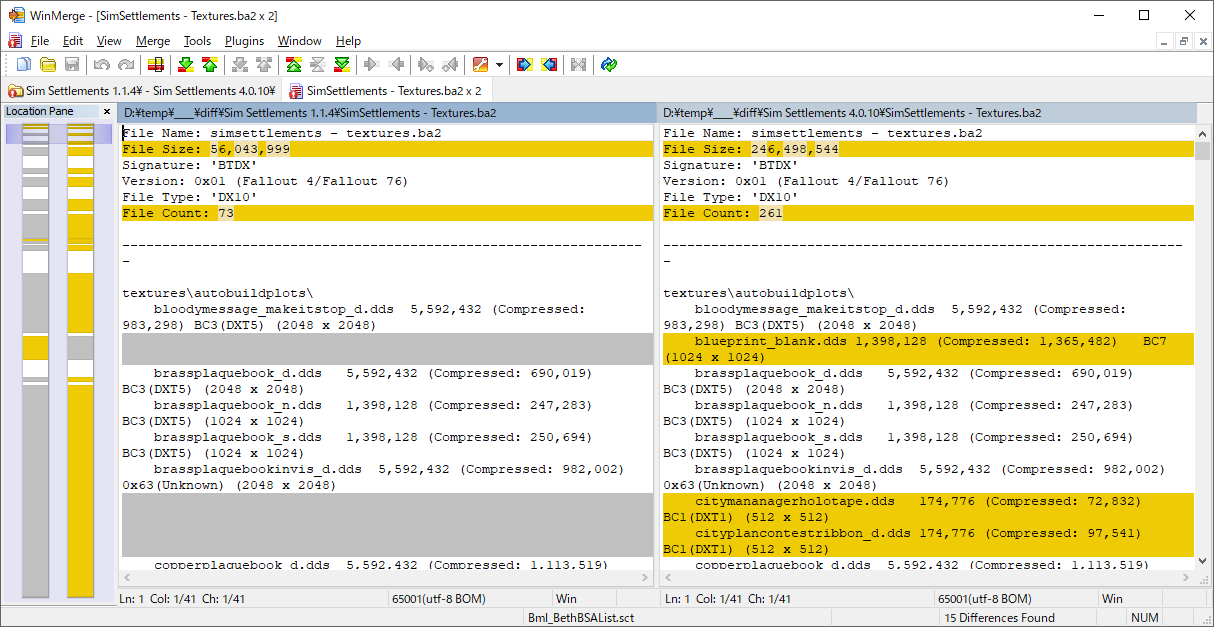
Task: Expand the dropdown arrow beside the wrench icon
Action: pyautogui.click(x=499, y=65)
